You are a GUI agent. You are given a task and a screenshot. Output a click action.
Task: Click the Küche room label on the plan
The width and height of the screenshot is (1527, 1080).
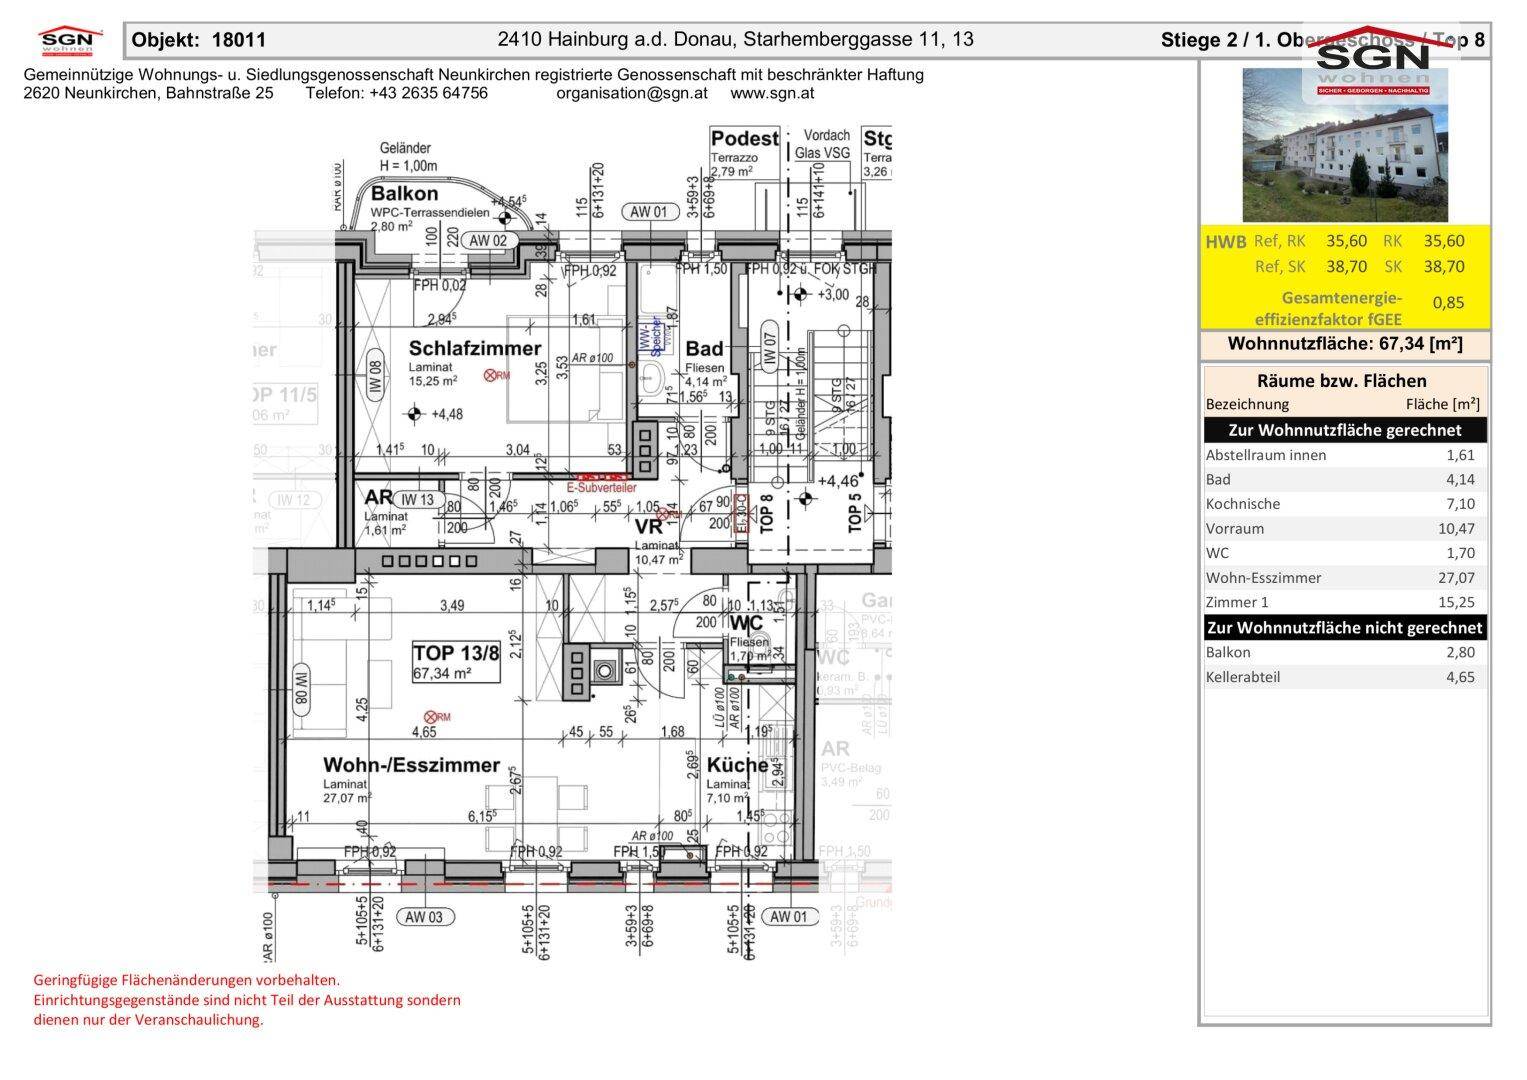(737, 765)
